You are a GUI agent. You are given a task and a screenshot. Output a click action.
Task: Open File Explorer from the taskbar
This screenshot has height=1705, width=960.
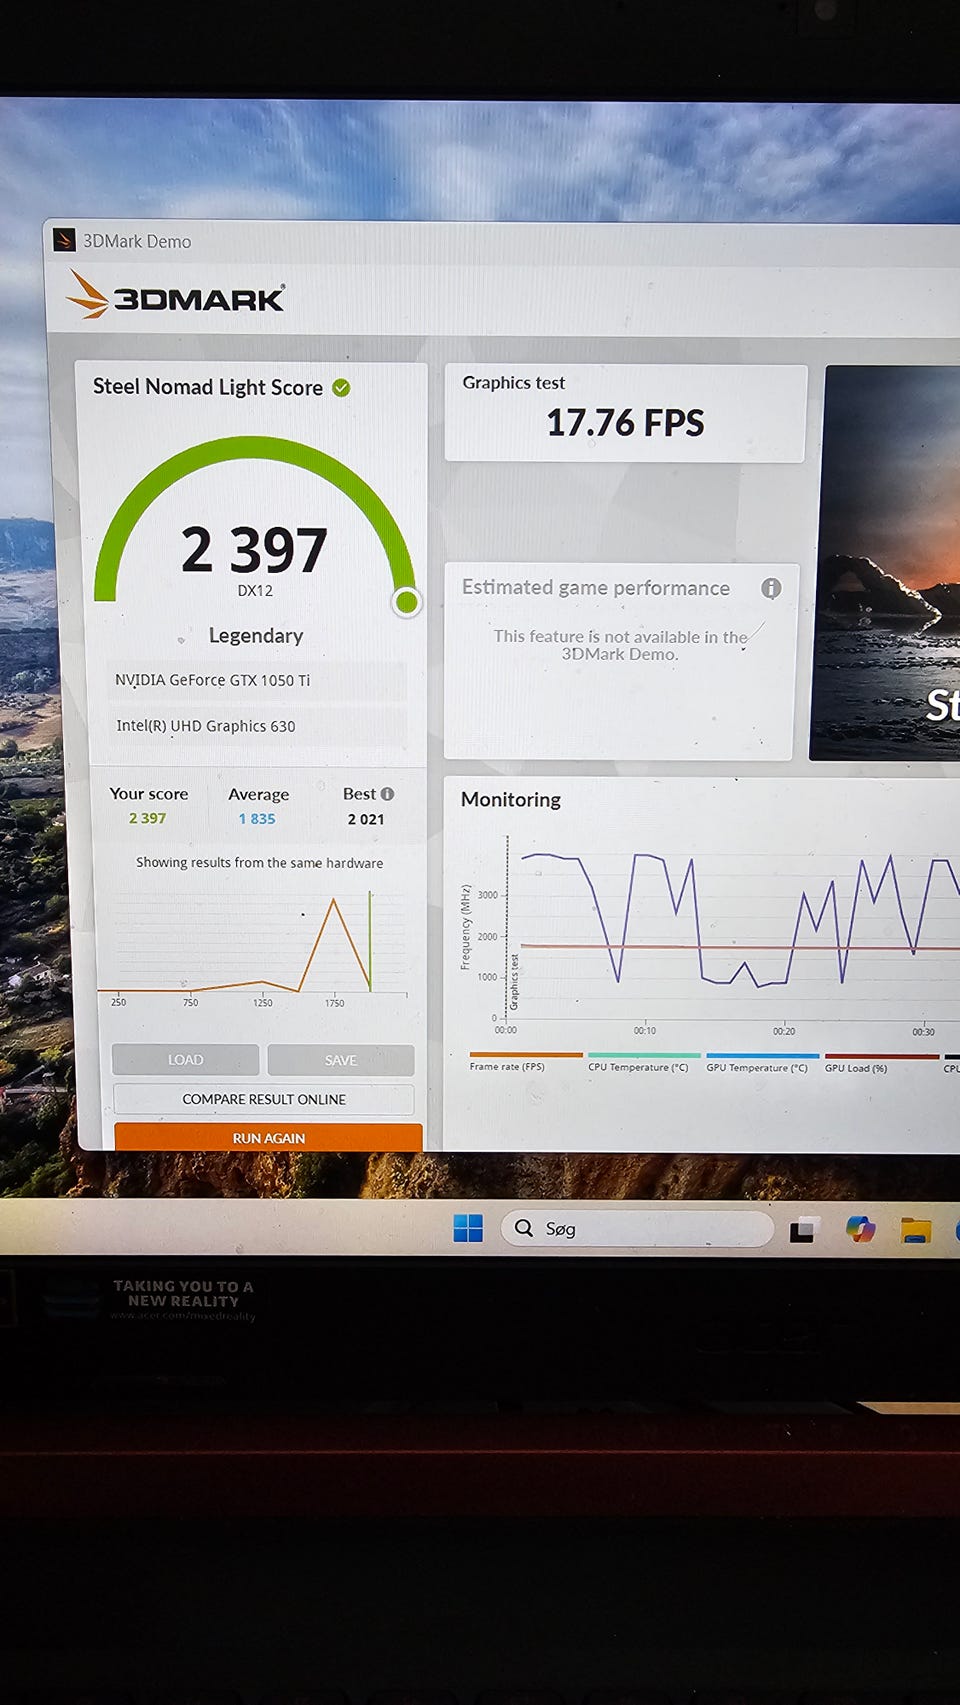[x=915, y=1230]
